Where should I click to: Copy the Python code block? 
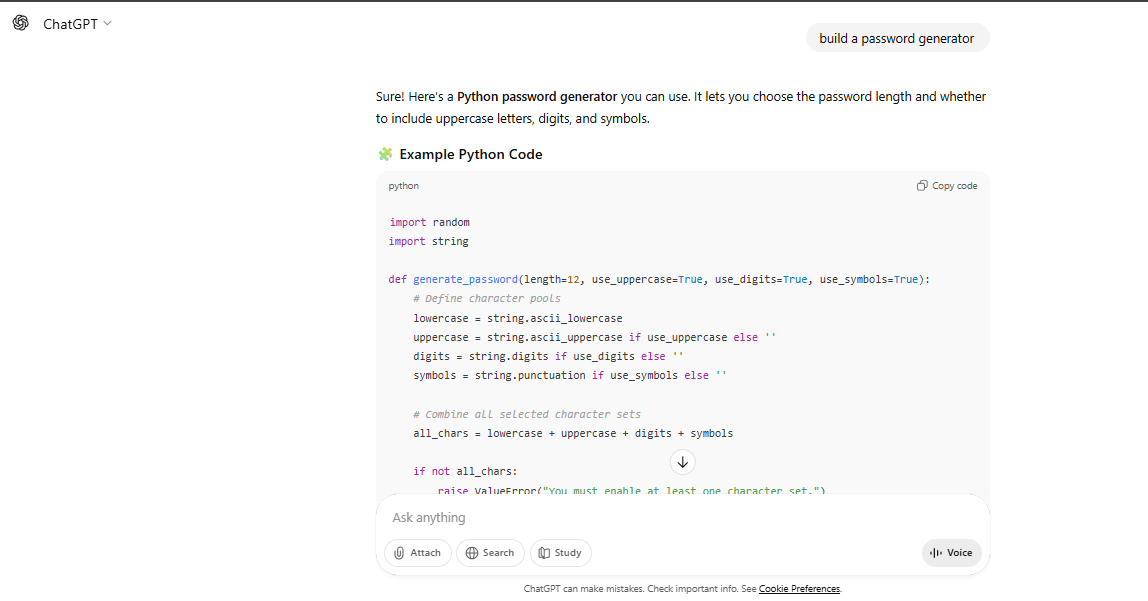click(x=947, y=186)
